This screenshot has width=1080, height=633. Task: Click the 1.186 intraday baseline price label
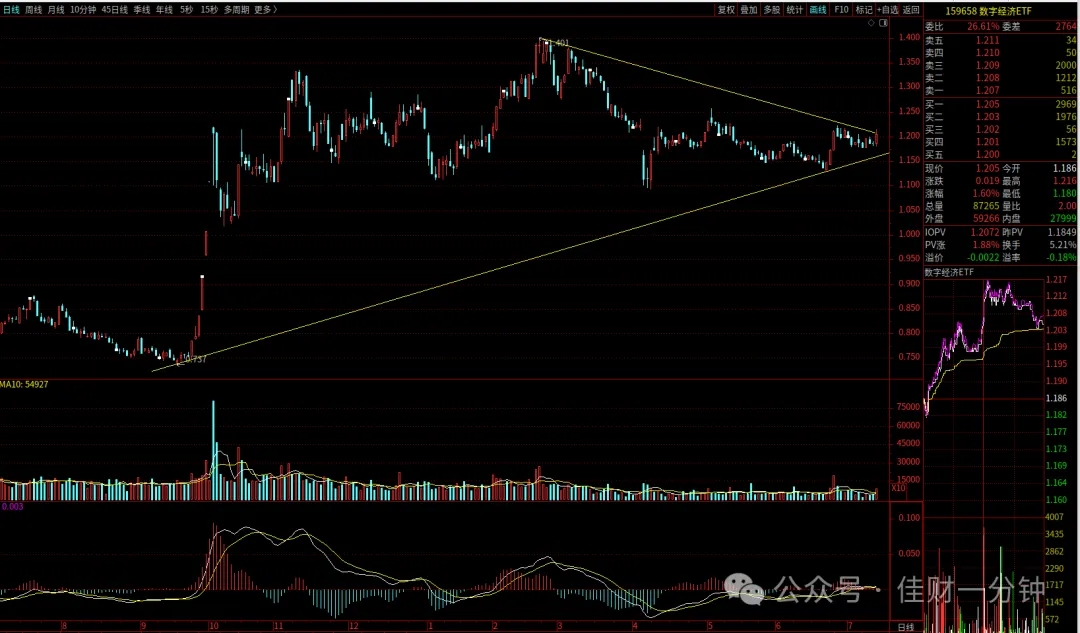point(1057,398)
